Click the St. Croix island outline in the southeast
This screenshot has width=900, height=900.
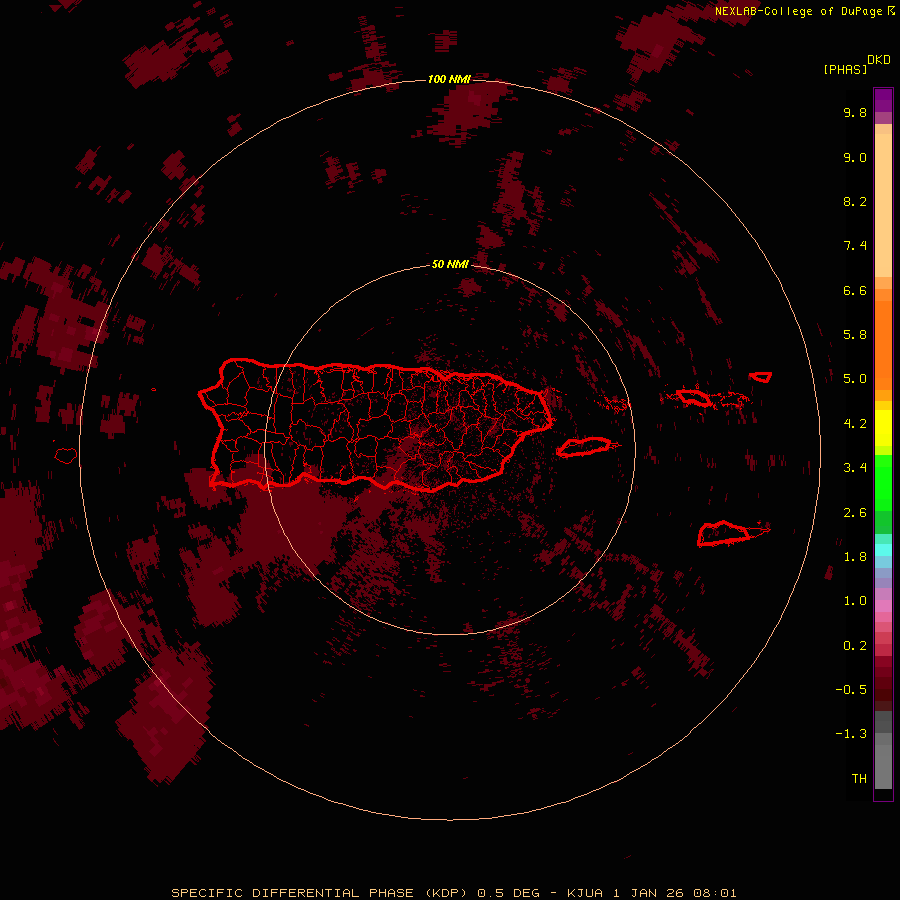[x=724, y=534]
